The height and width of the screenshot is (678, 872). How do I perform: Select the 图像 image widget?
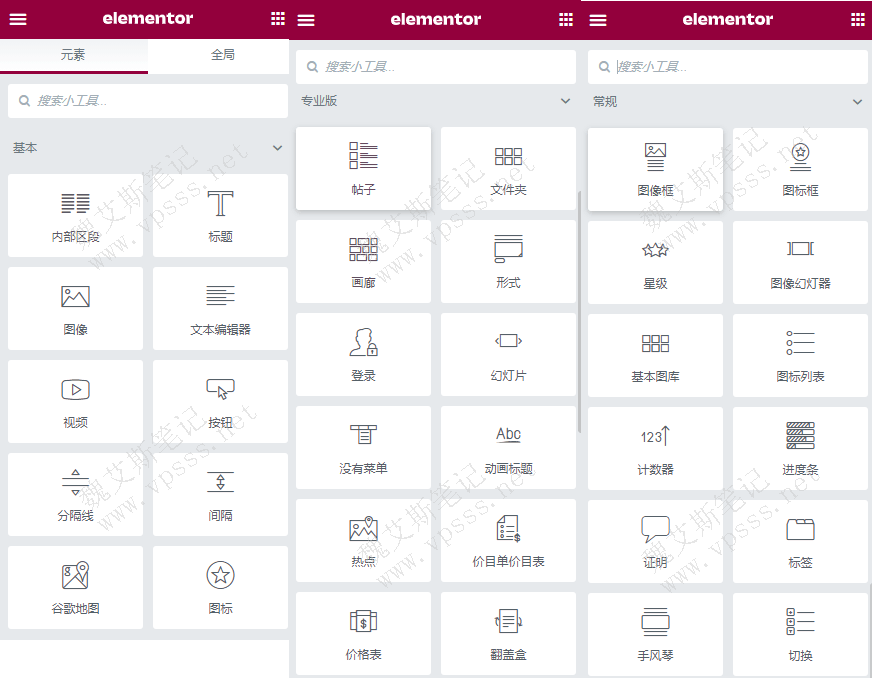coord(76,309)
